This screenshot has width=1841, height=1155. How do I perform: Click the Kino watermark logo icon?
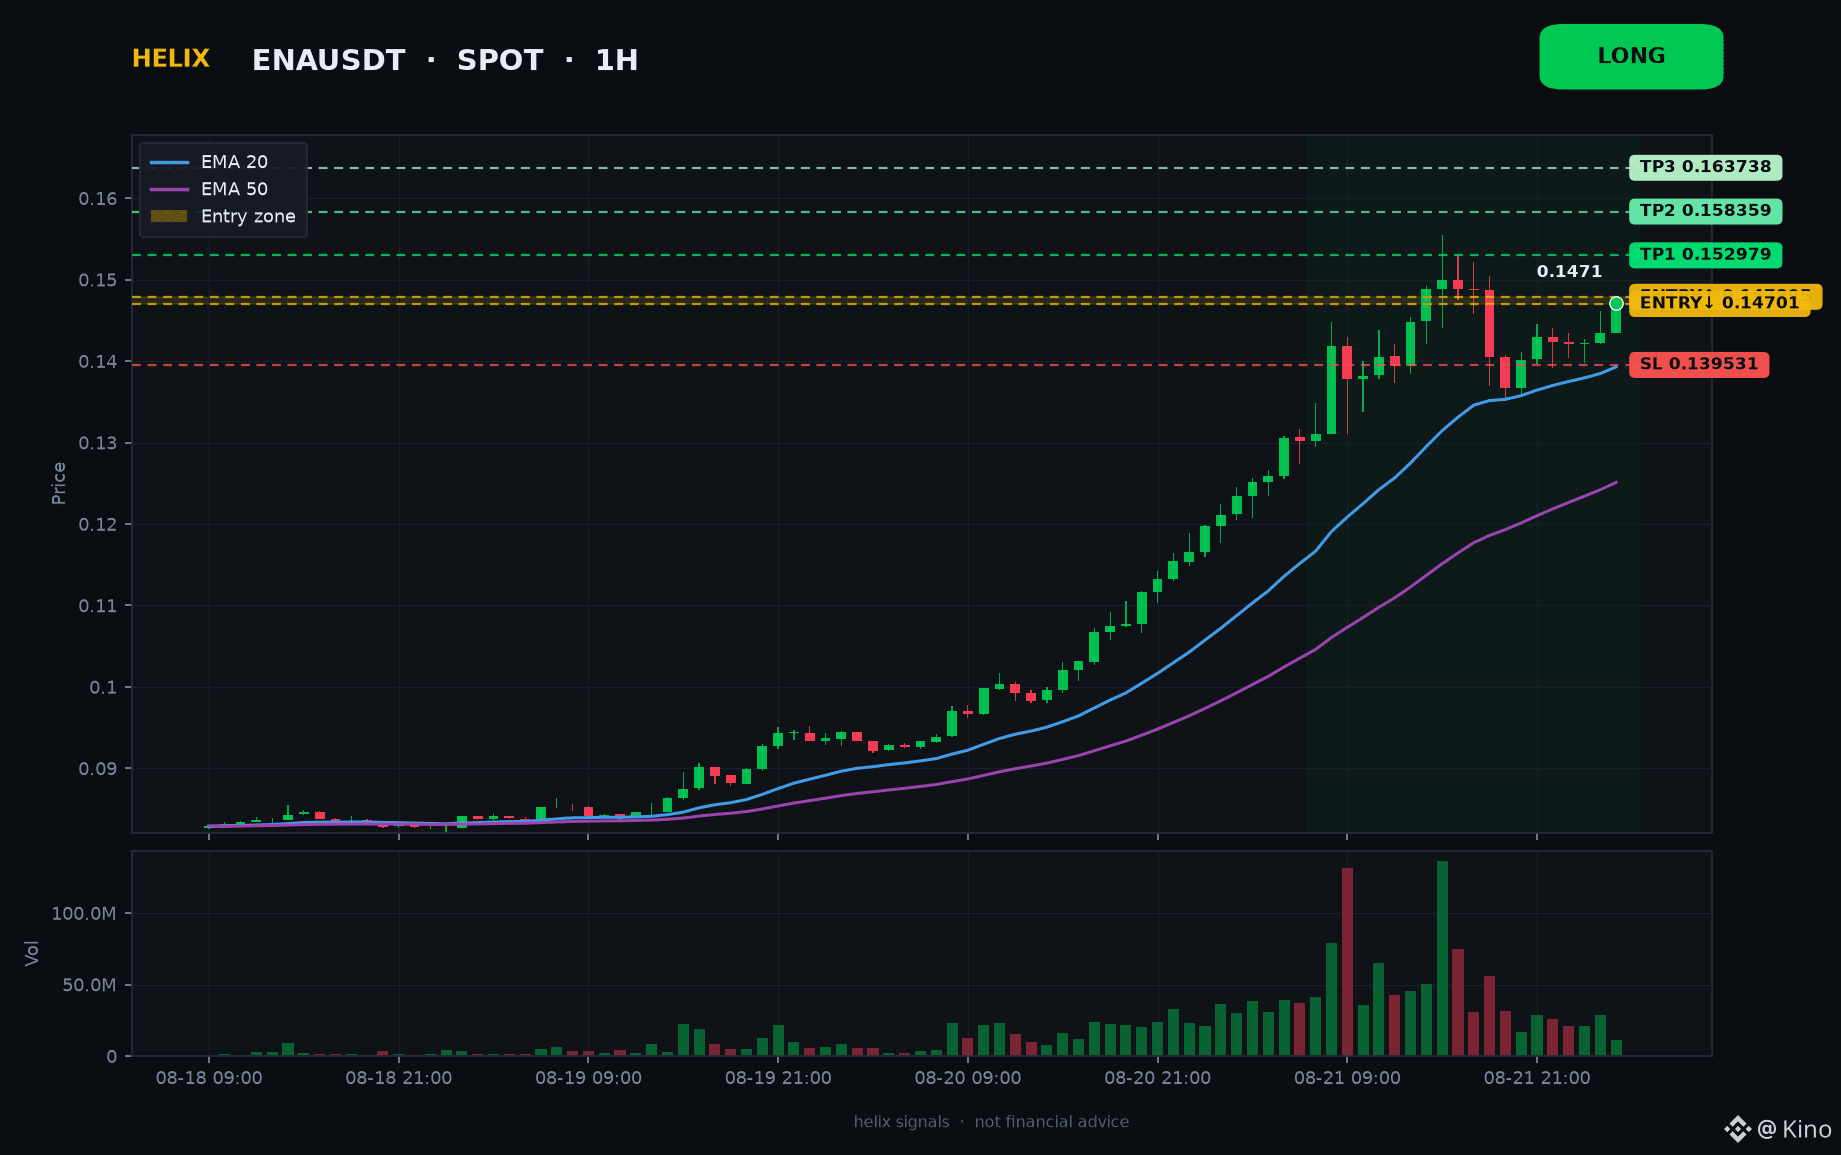click(1738, 1129)
